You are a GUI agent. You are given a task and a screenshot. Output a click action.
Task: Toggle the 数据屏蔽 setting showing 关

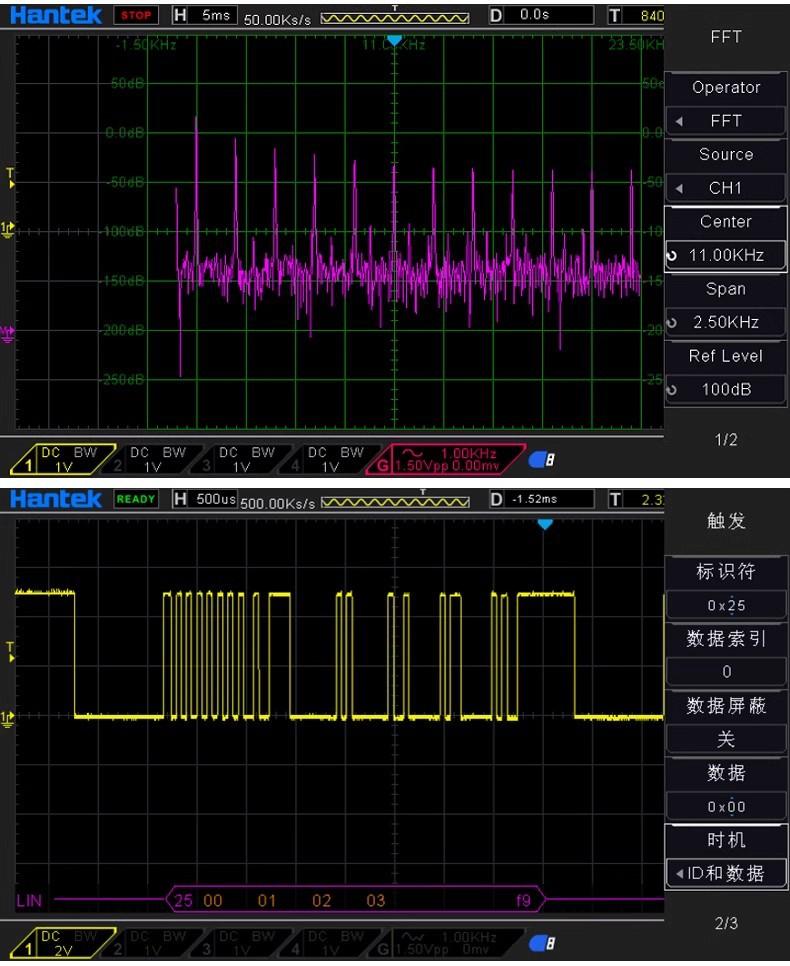726,739
